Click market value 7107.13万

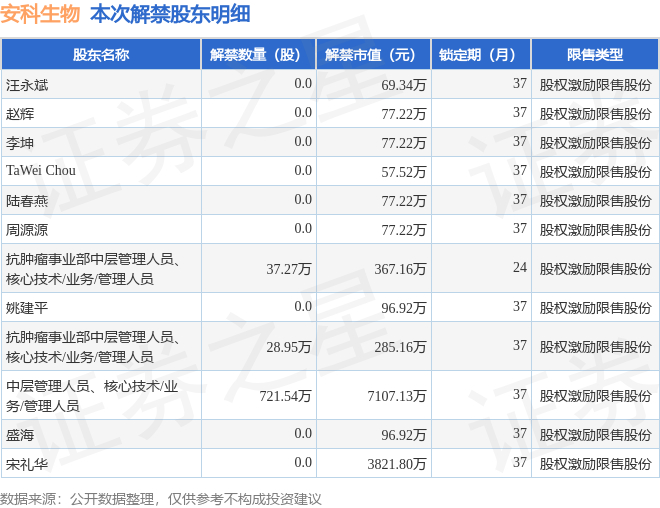coord(397,396)
